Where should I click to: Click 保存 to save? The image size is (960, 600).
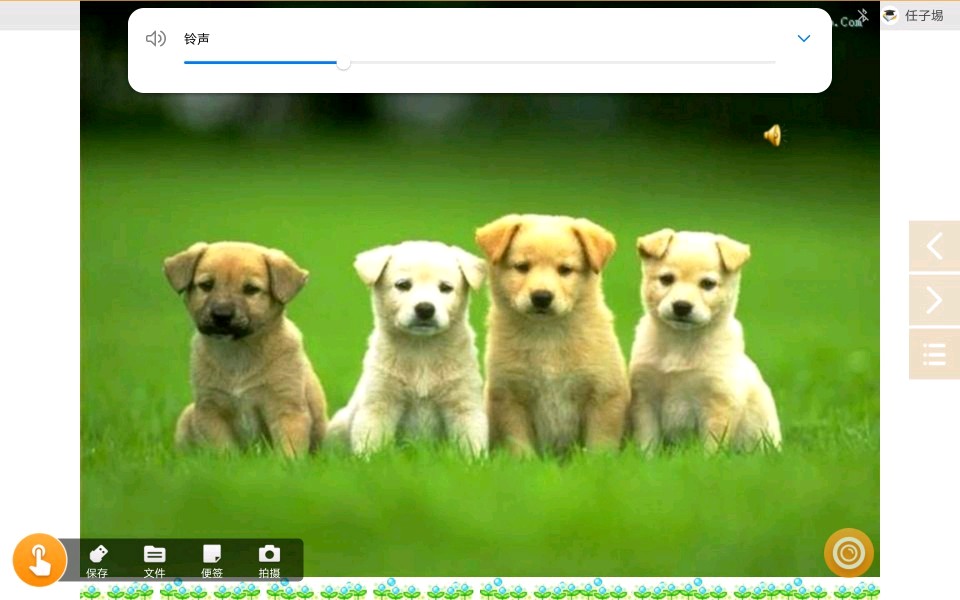pyautogui.click(x=97, y=561)
